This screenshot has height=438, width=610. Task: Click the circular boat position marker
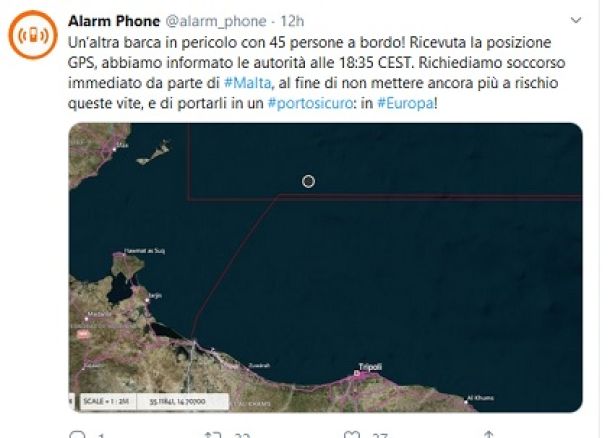[x=309, y=181]
